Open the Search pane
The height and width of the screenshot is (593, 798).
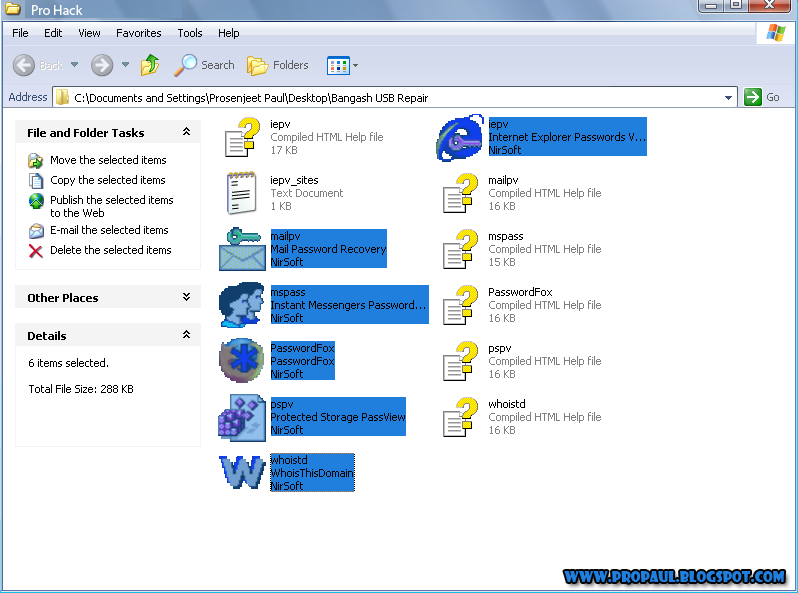pos(204,65)
